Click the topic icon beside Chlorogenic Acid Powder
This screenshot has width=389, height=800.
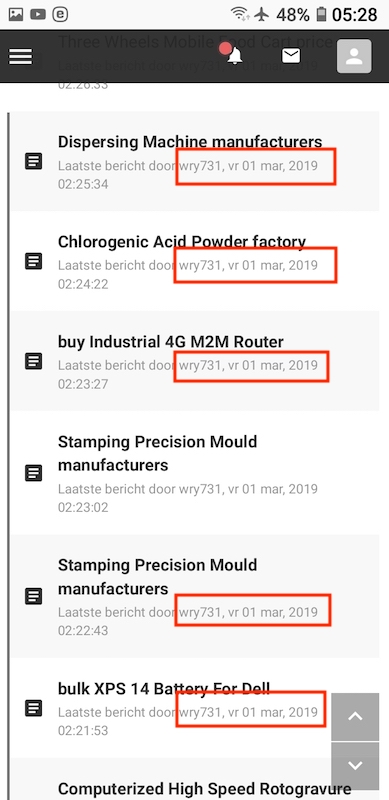coord(34,261)
